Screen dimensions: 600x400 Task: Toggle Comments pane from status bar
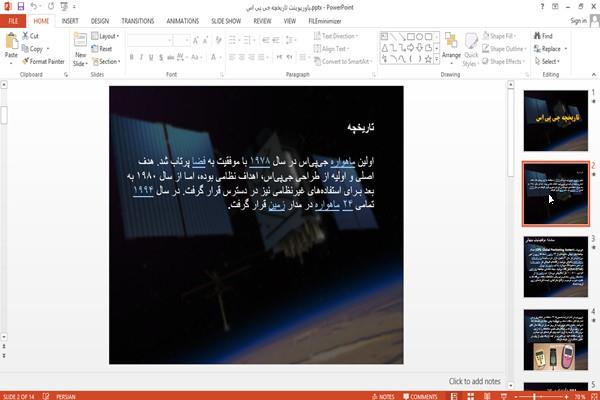[x=420, y=397]
